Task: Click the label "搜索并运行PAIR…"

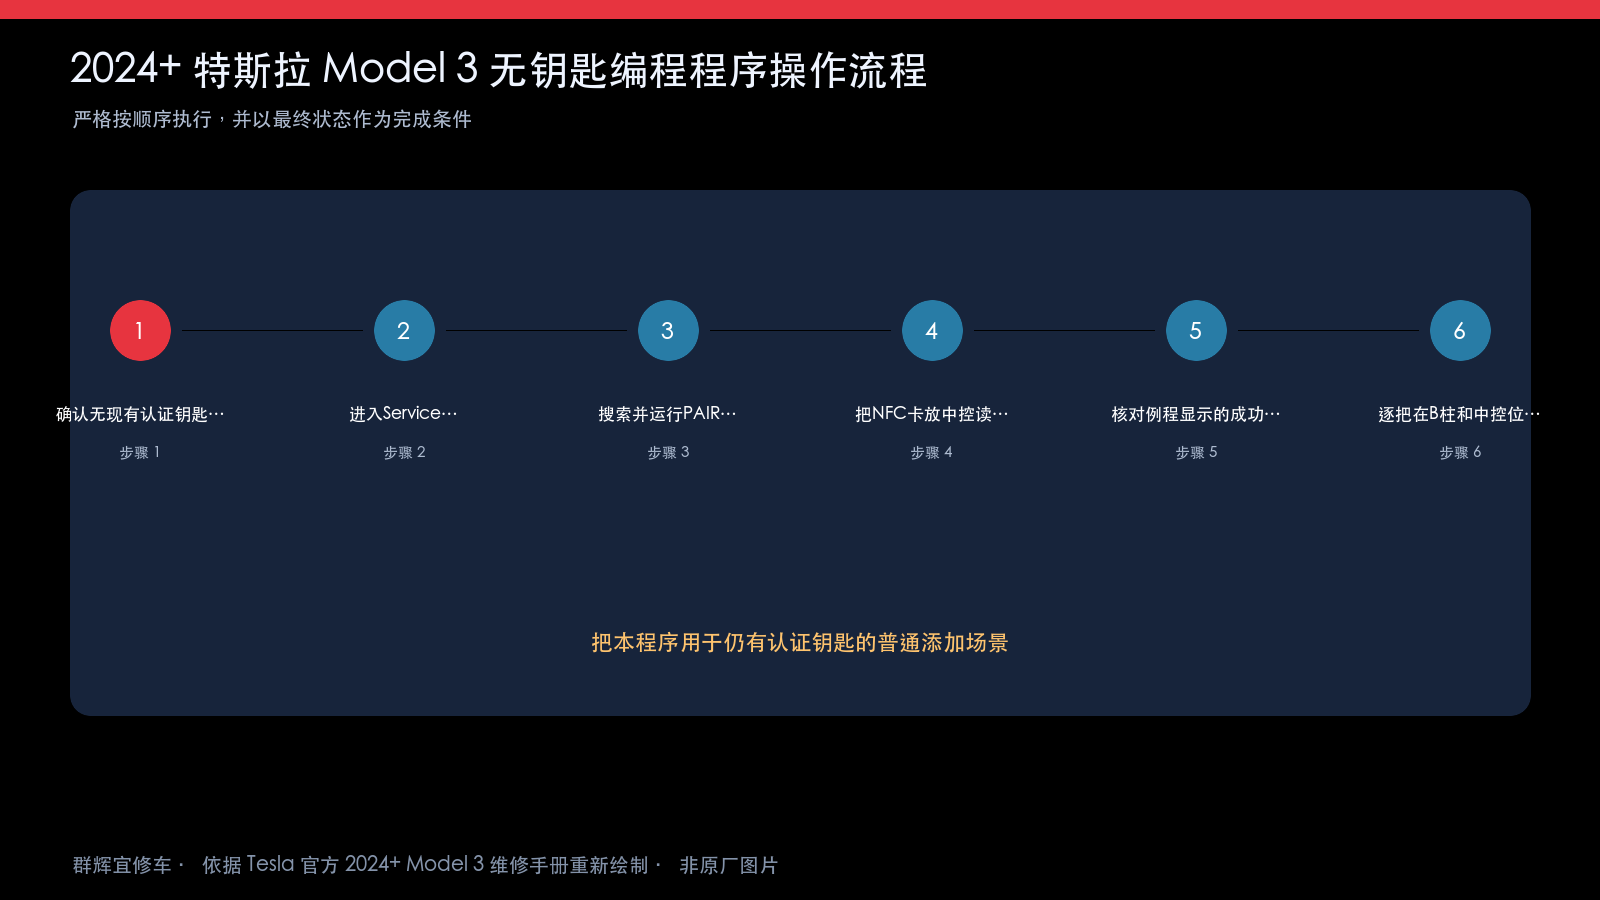Action: [668, 414]
